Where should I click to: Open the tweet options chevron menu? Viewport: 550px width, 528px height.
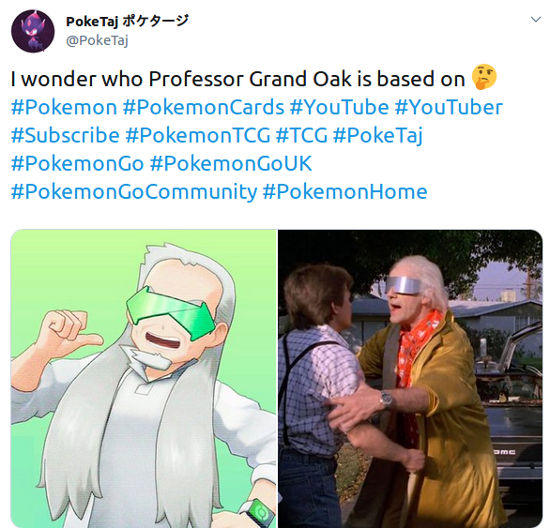tap(535, 19)
